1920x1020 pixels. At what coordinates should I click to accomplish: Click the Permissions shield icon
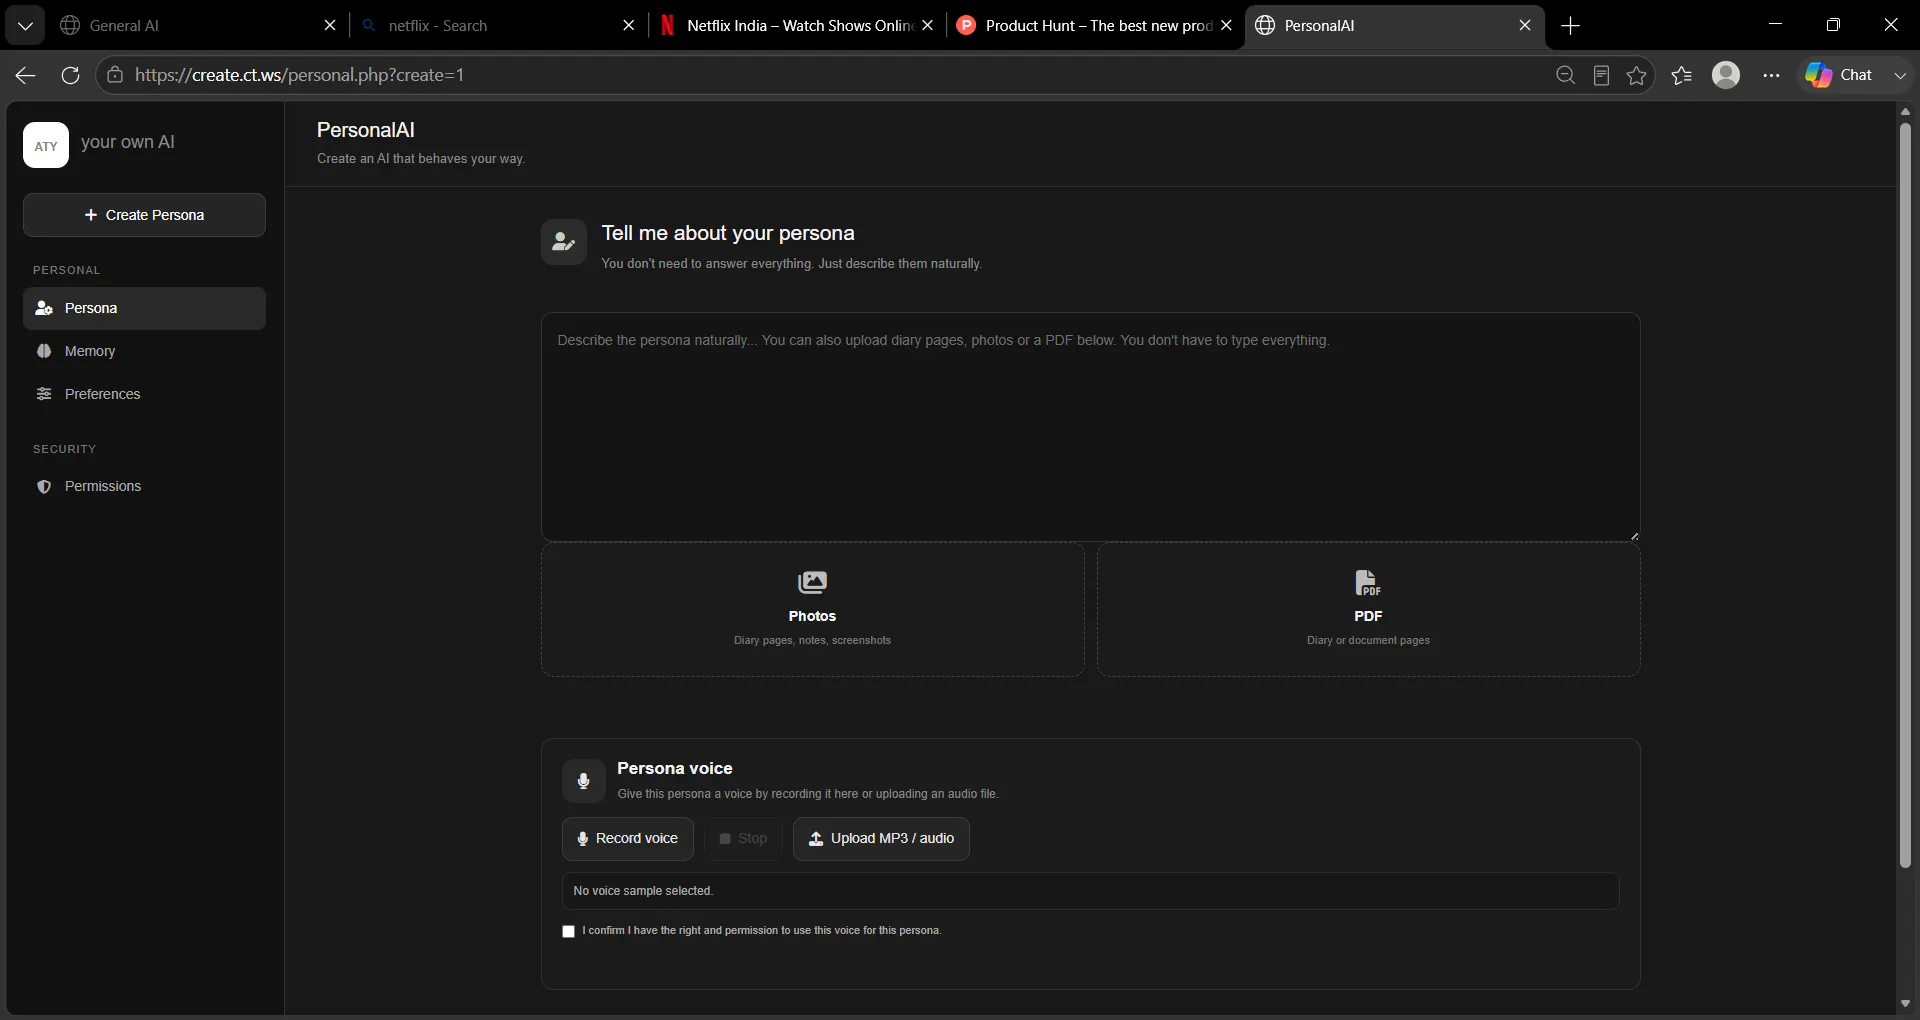coord(44,486)
